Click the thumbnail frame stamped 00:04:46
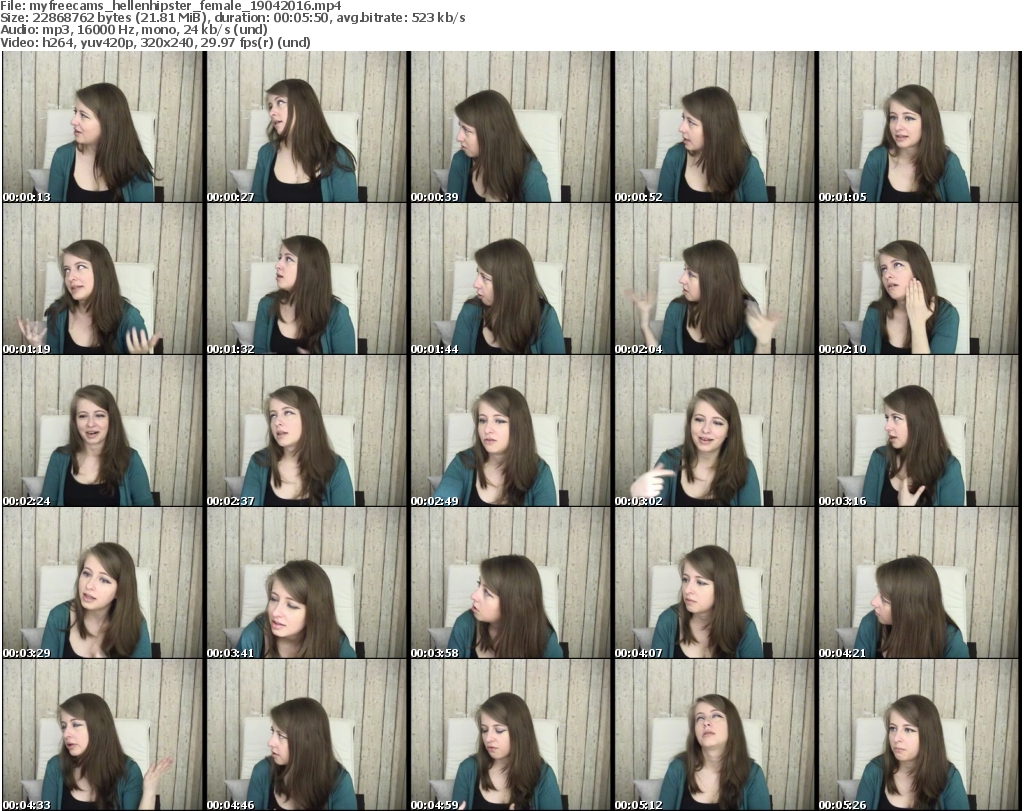This screenshot has width=1024, height=811. click(307, 735)
